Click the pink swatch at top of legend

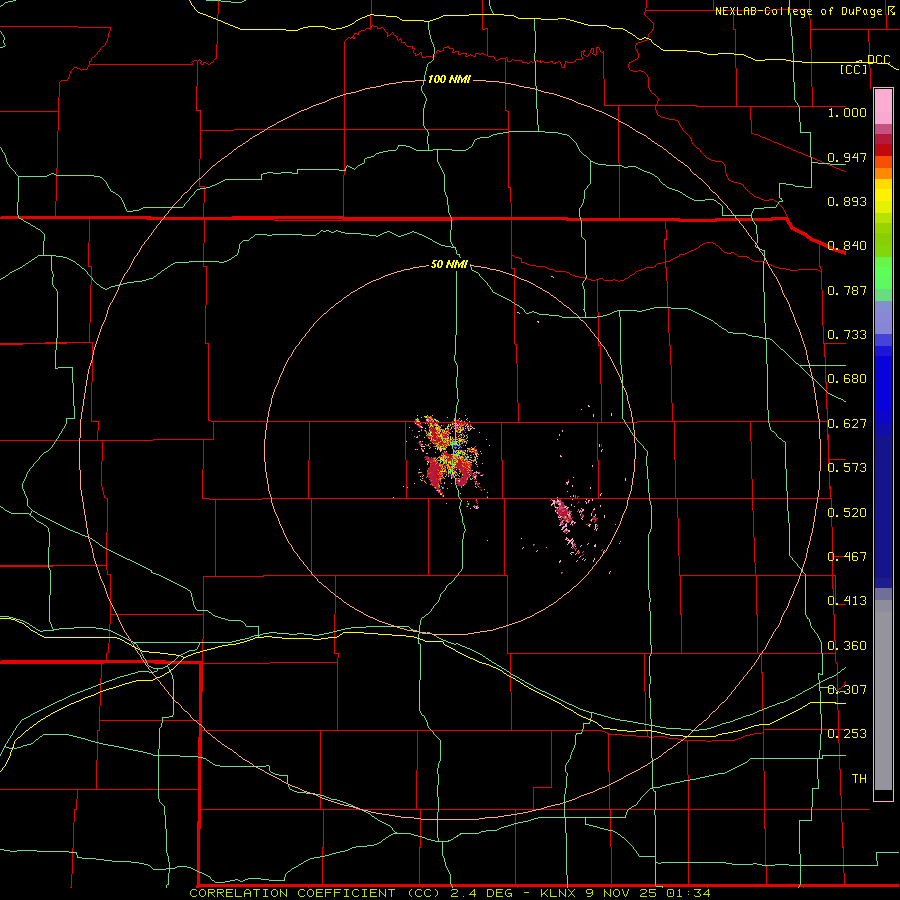(883, 107)
